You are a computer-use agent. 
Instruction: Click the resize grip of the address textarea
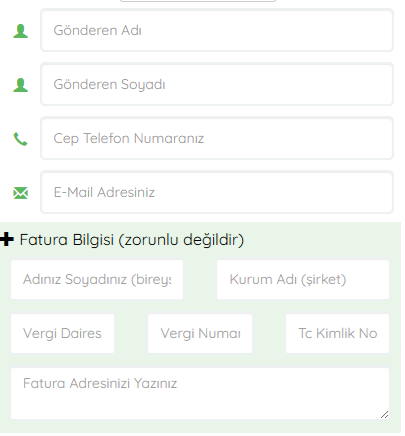click(385, 415)
